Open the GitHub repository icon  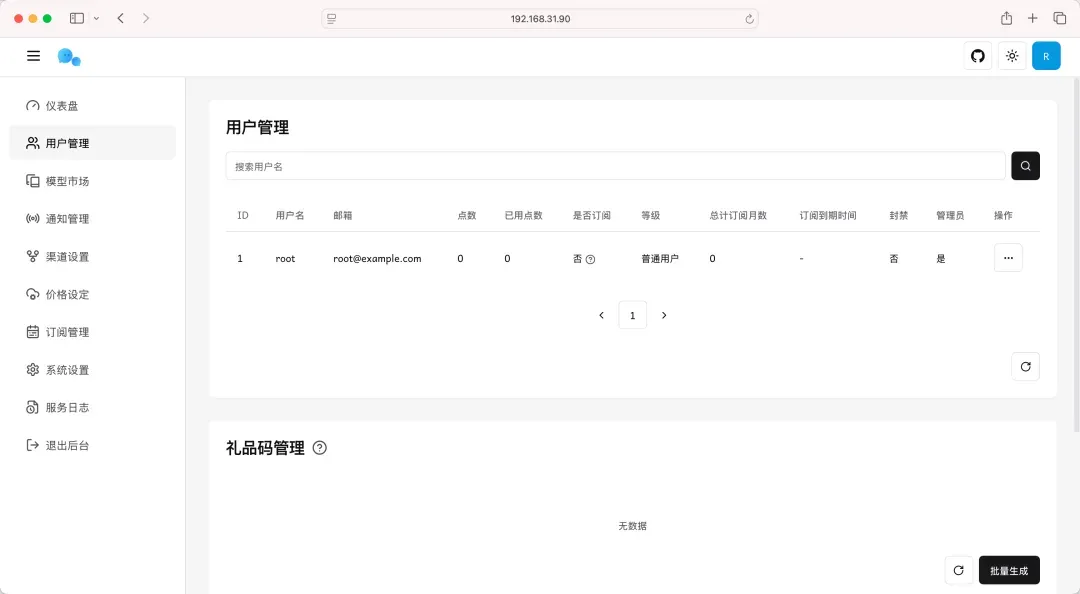[x=977, y=56]
